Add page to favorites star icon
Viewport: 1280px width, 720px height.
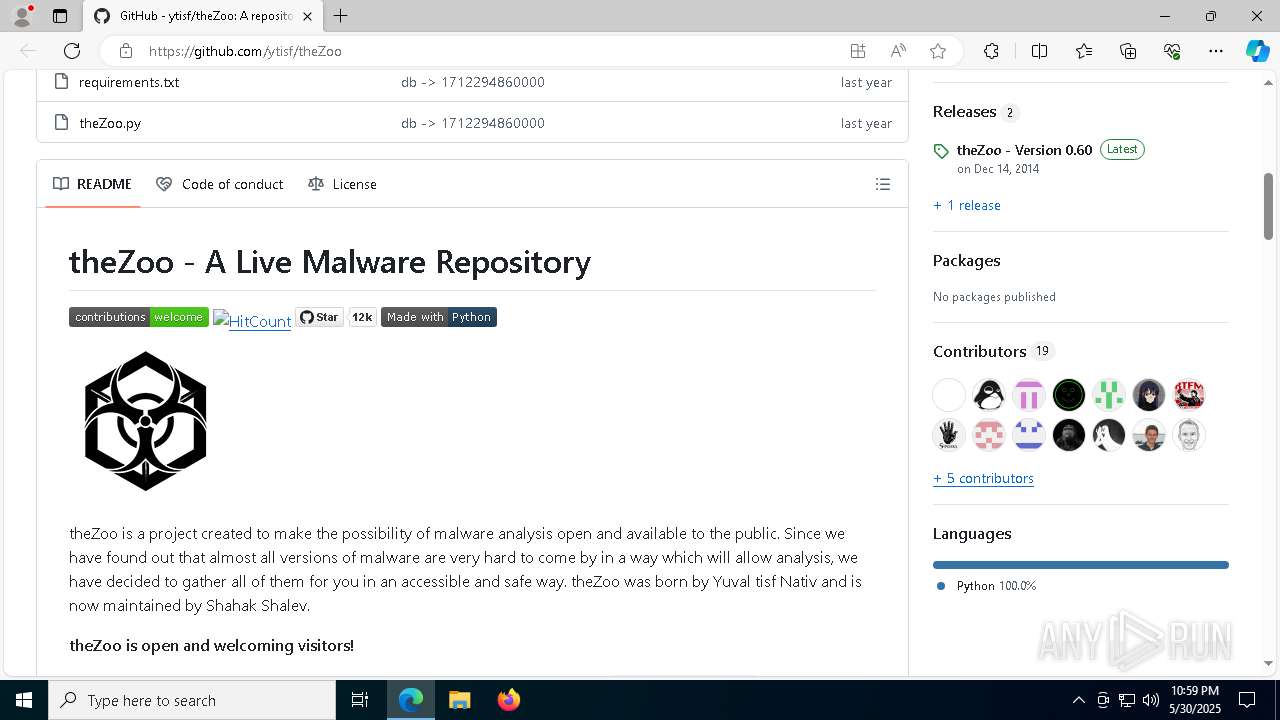(938, 51)
